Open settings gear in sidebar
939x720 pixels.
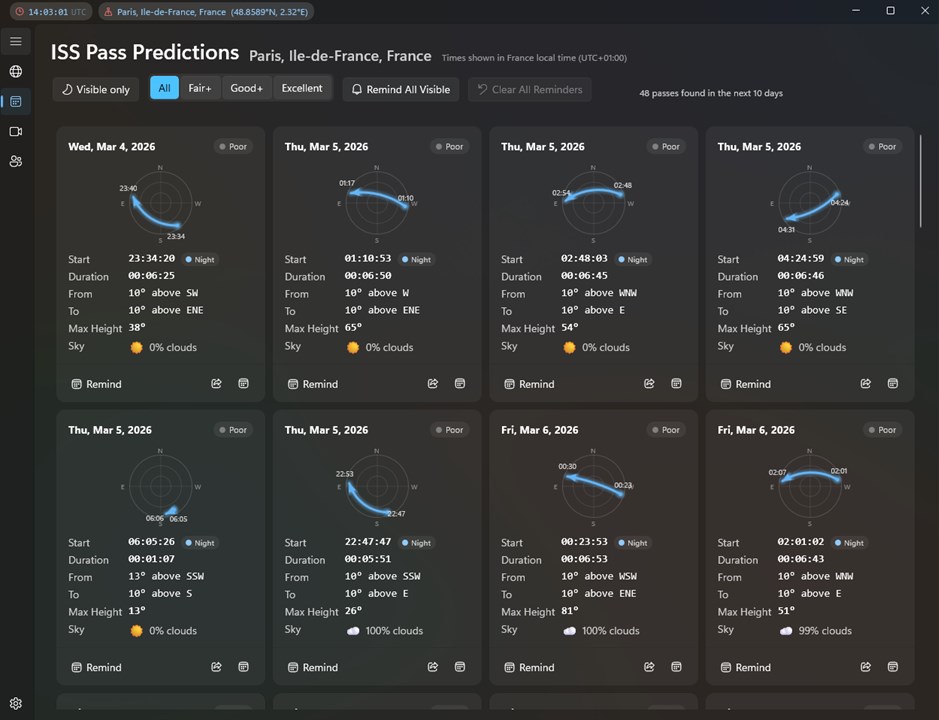pos(16,703)
